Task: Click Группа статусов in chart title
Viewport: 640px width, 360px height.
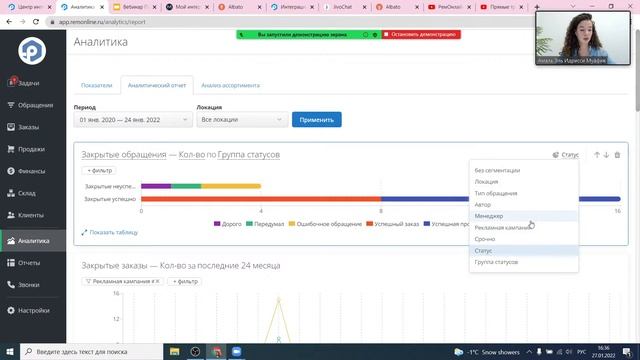Action: 249,155
